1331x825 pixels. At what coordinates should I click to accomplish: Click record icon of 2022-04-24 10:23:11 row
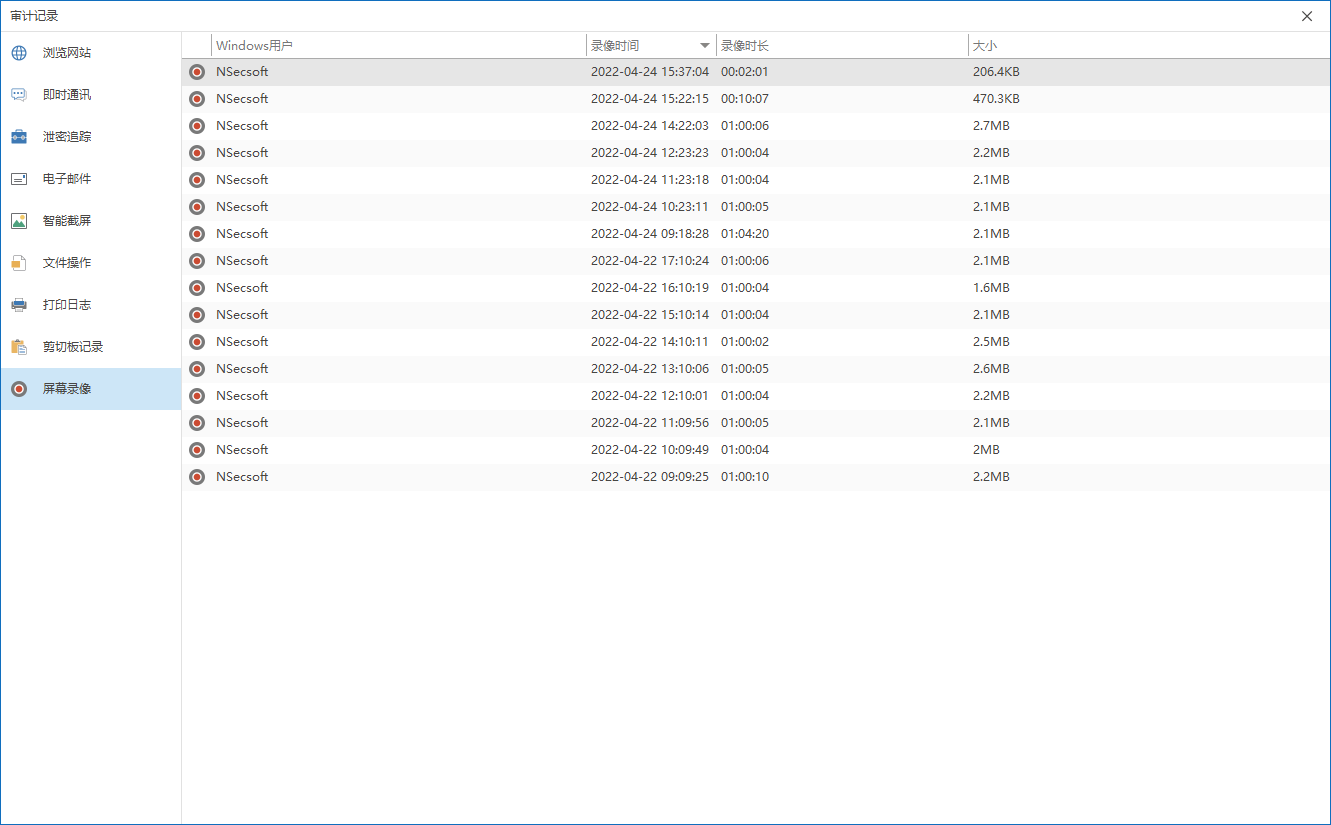pos(197,207)
